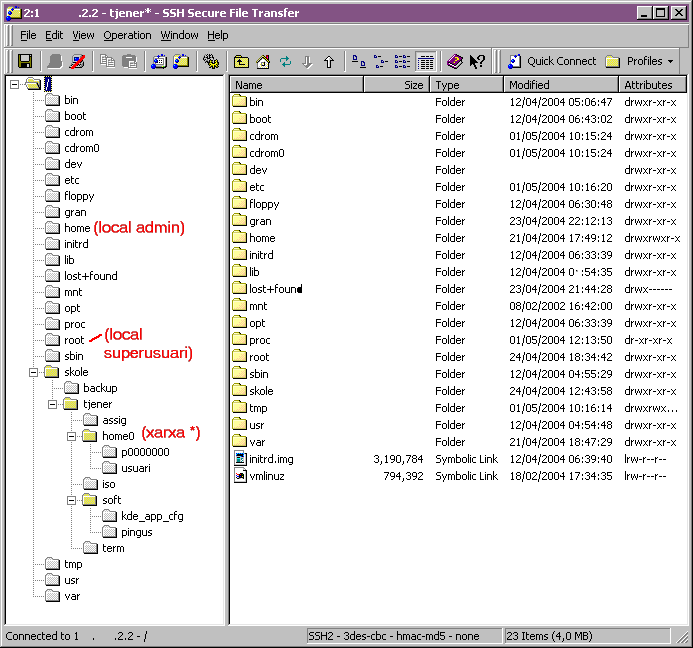The height and width of the screenshot is (648, 693).
Task: Click the Save settings floppy icon
Action: tap(25, 61)
